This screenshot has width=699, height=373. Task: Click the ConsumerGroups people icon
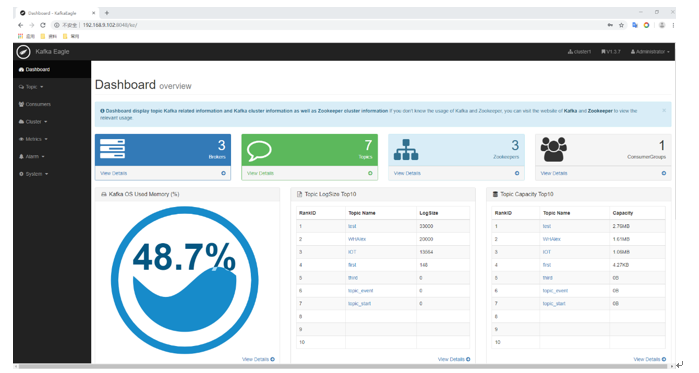tap(553, 149)
